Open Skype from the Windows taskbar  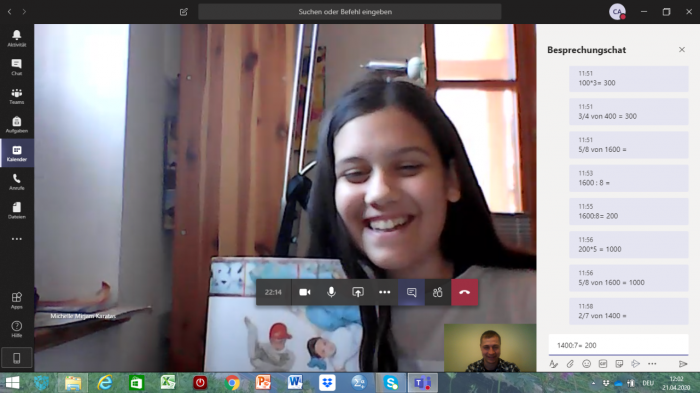pyautogui.click(x=391, y=383)
